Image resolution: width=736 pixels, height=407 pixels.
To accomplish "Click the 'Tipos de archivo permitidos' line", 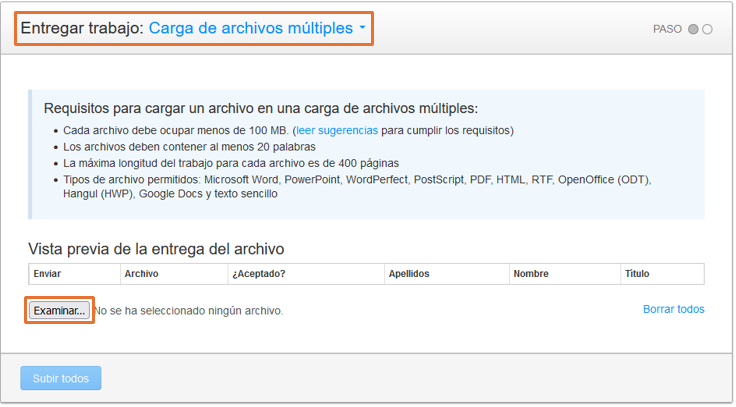I will coord(357,187).
